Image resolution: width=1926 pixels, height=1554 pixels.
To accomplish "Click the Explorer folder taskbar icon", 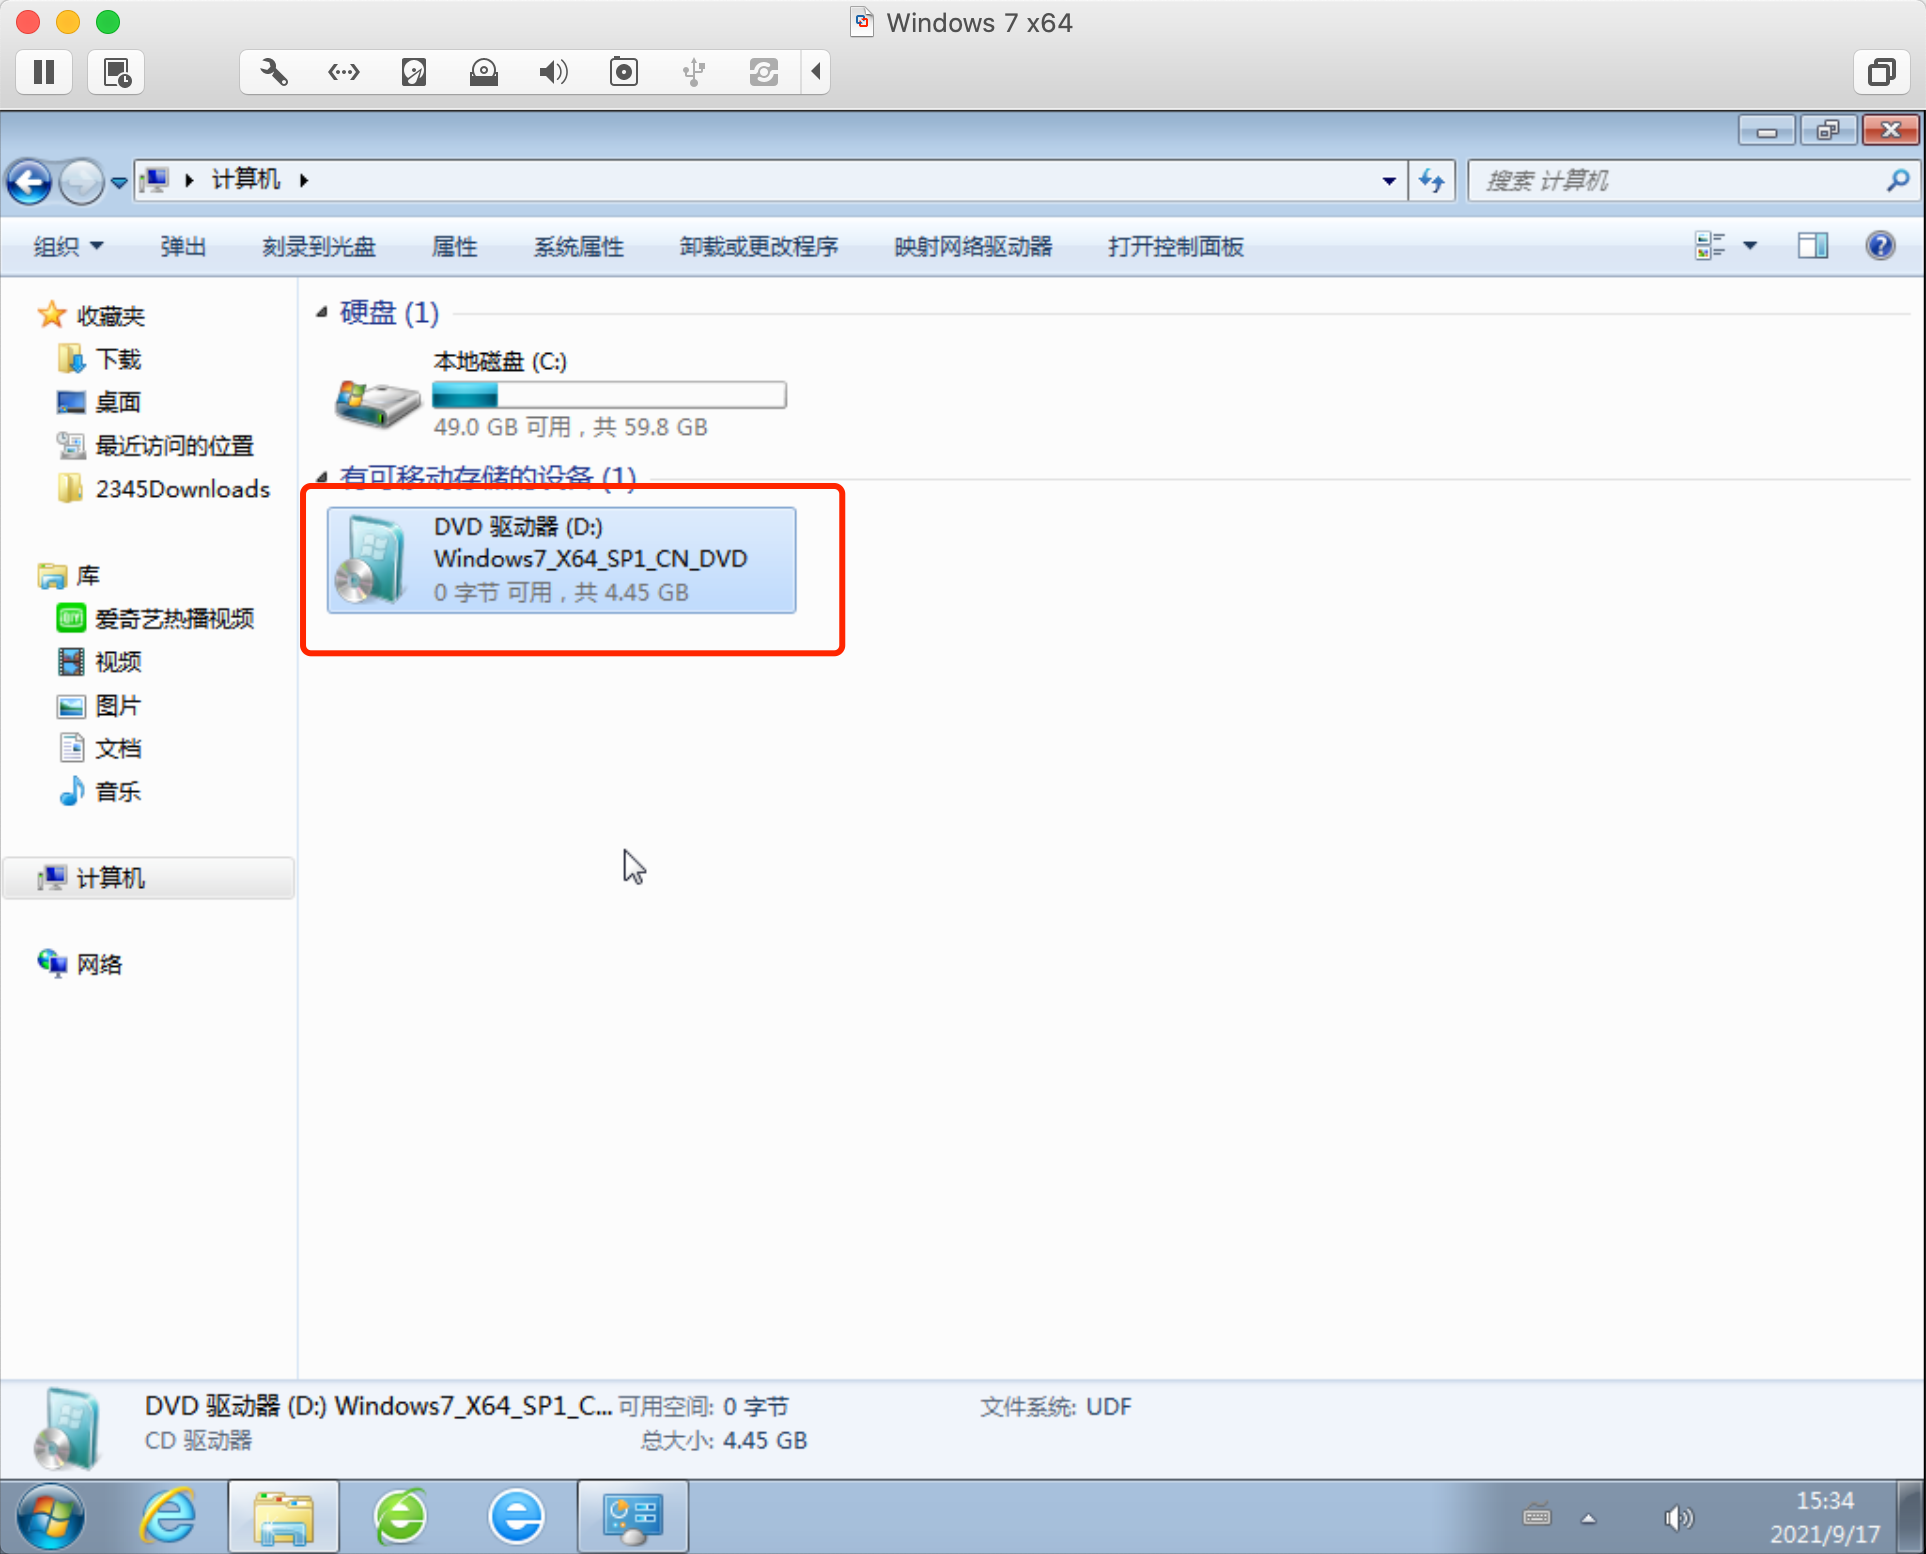I will [284, 1517].
